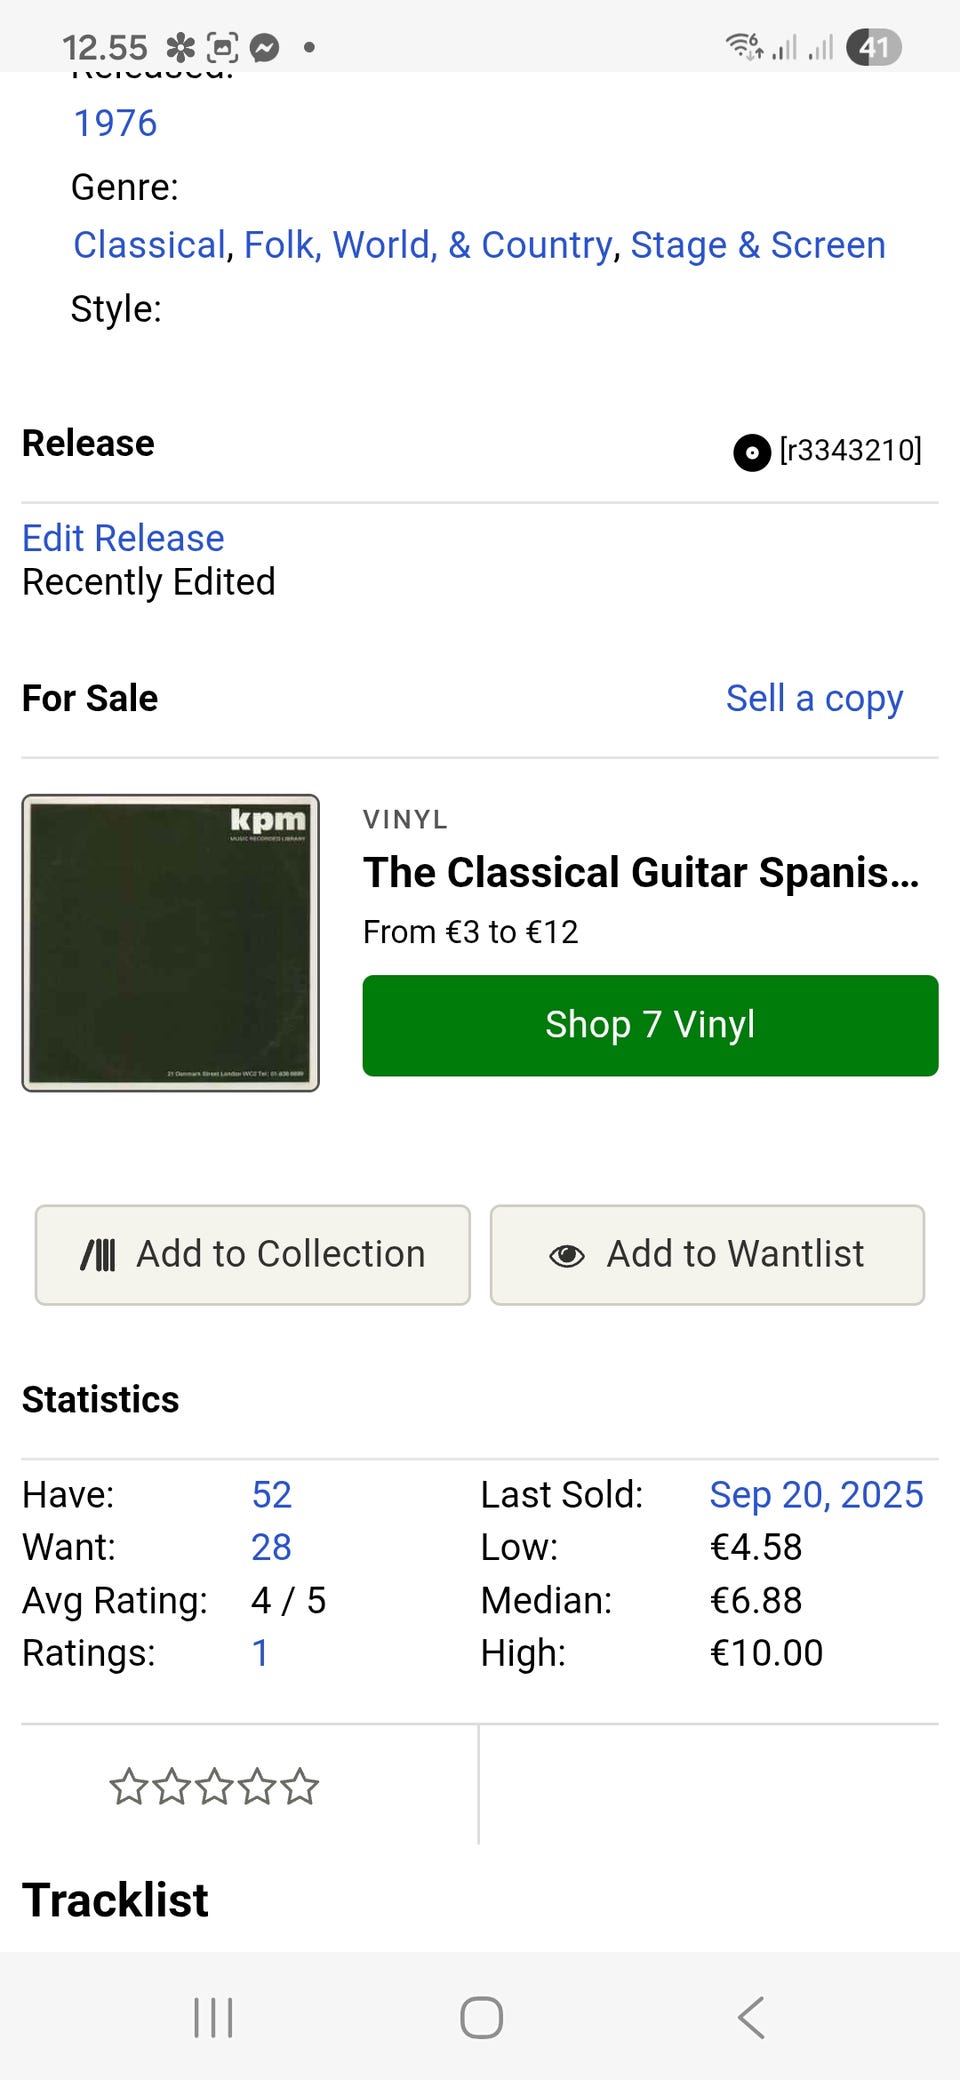
Task: Rate the release five stars
Action: pyautogui.click(x=300, y=1787)
